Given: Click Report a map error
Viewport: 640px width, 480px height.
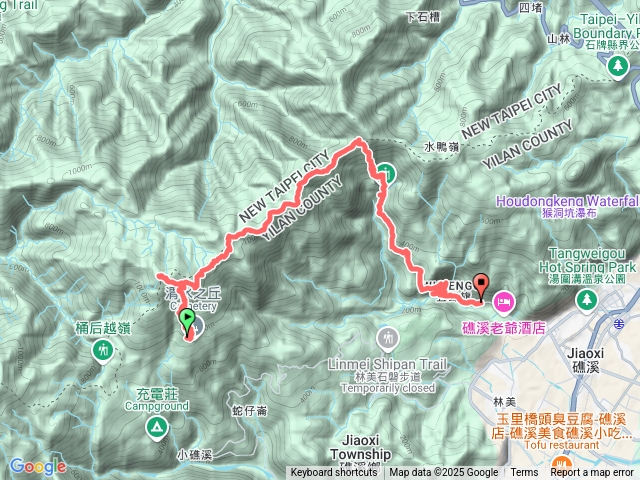Looking at the screenshot, I should click(x=592, y=473).
